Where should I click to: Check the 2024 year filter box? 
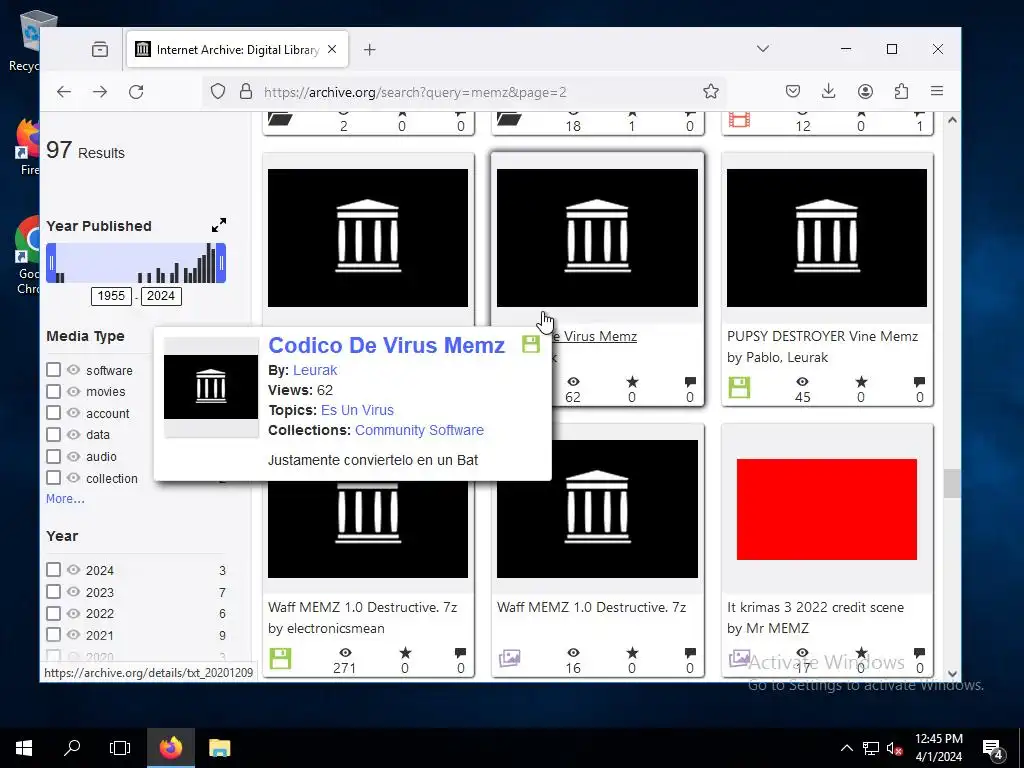[54, 570]
